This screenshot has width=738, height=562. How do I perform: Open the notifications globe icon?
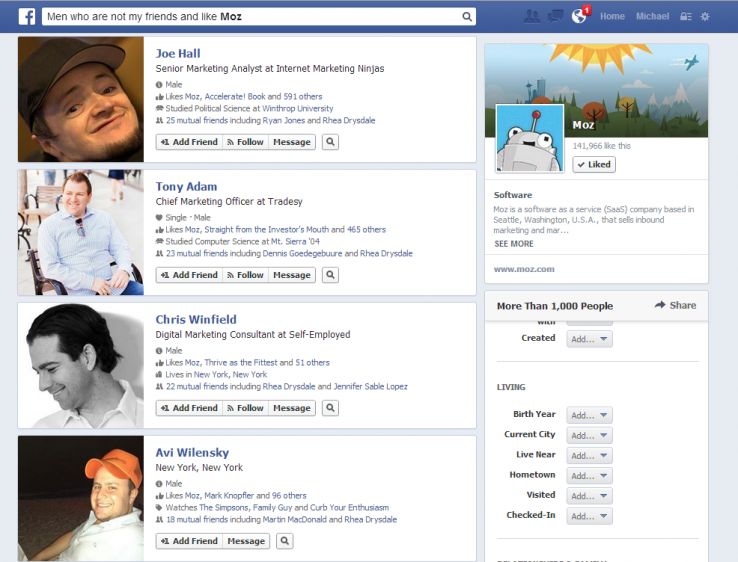579,16
